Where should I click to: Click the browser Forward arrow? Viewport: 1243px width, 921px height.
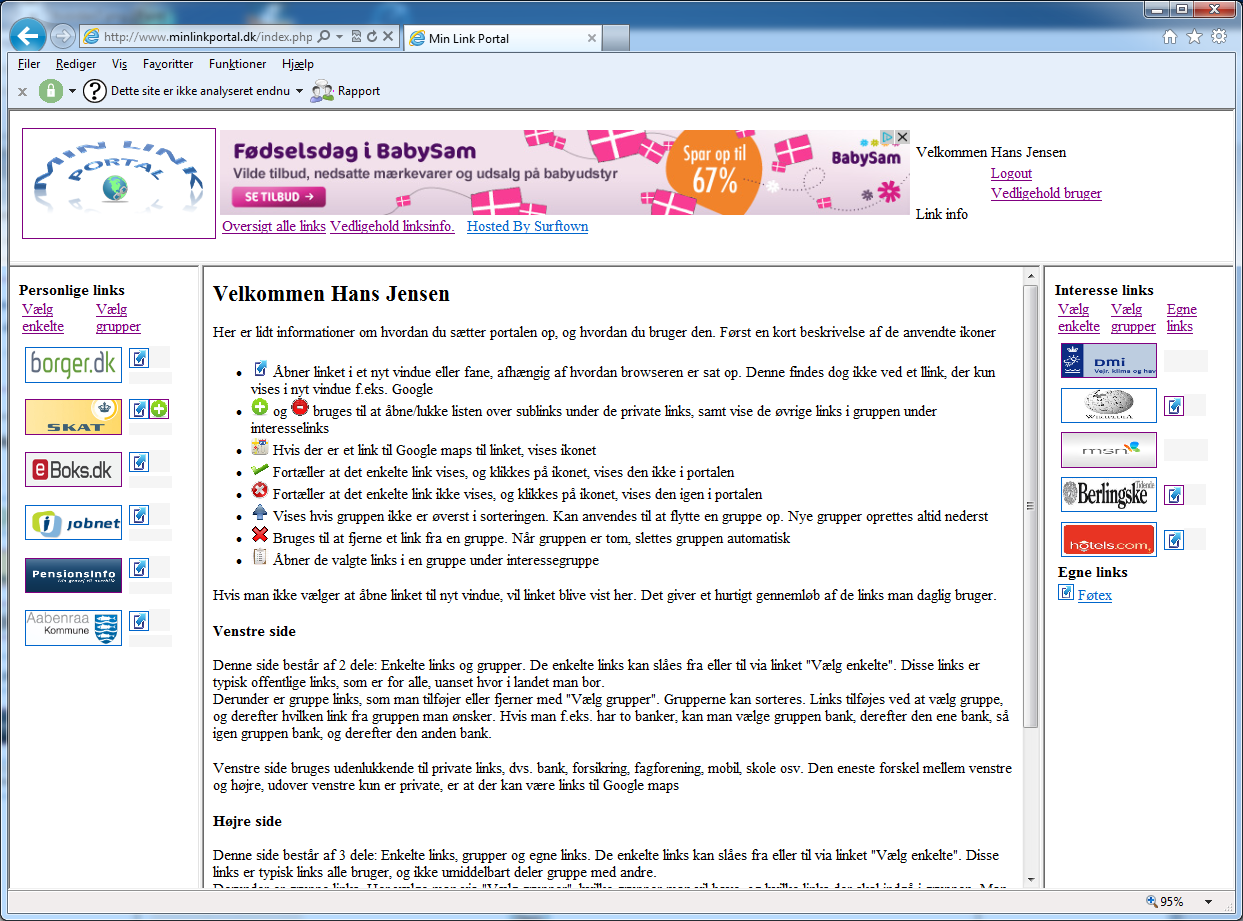[62, 37]
